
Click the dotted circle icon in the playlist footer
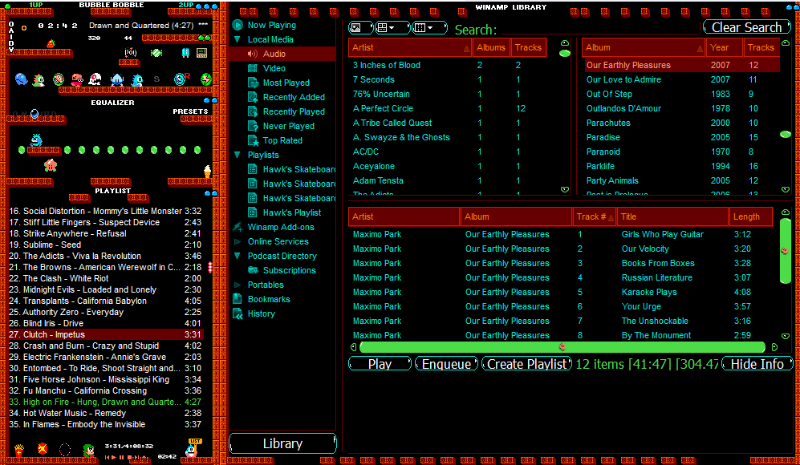65,449
